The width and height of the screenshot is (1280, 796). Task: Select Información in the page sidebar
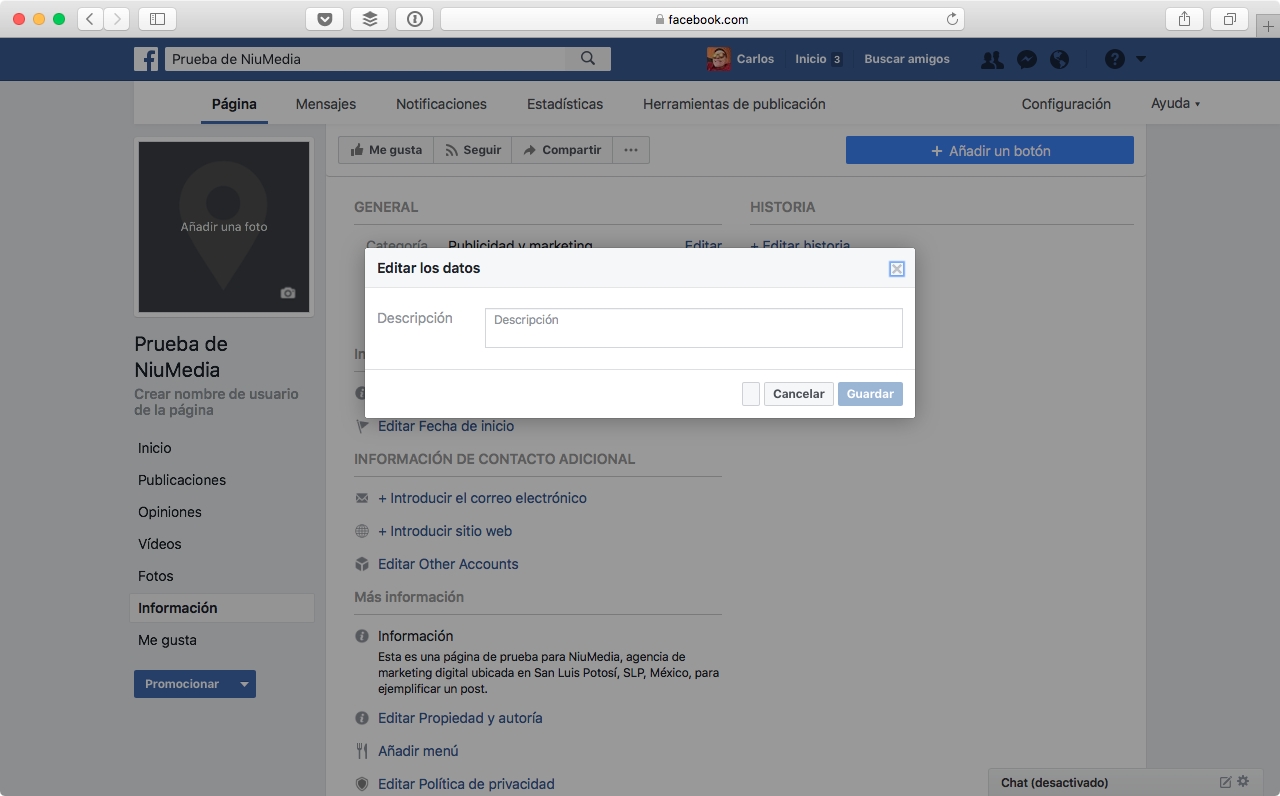[222, 608]
